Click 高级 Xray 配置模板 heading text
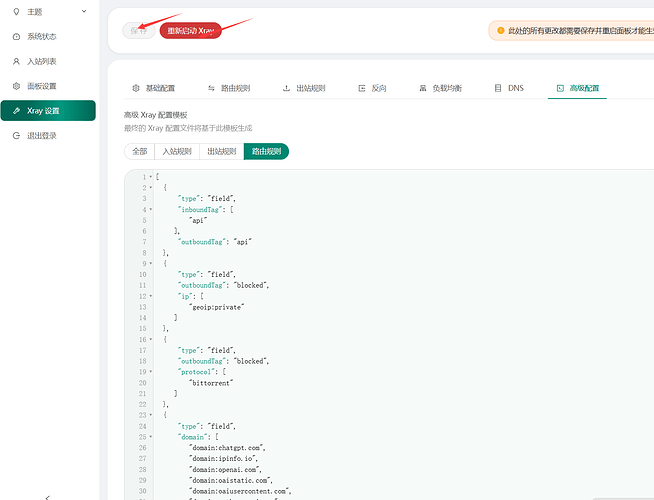Viewport: 654px width, 500px height. pos(156,115)
